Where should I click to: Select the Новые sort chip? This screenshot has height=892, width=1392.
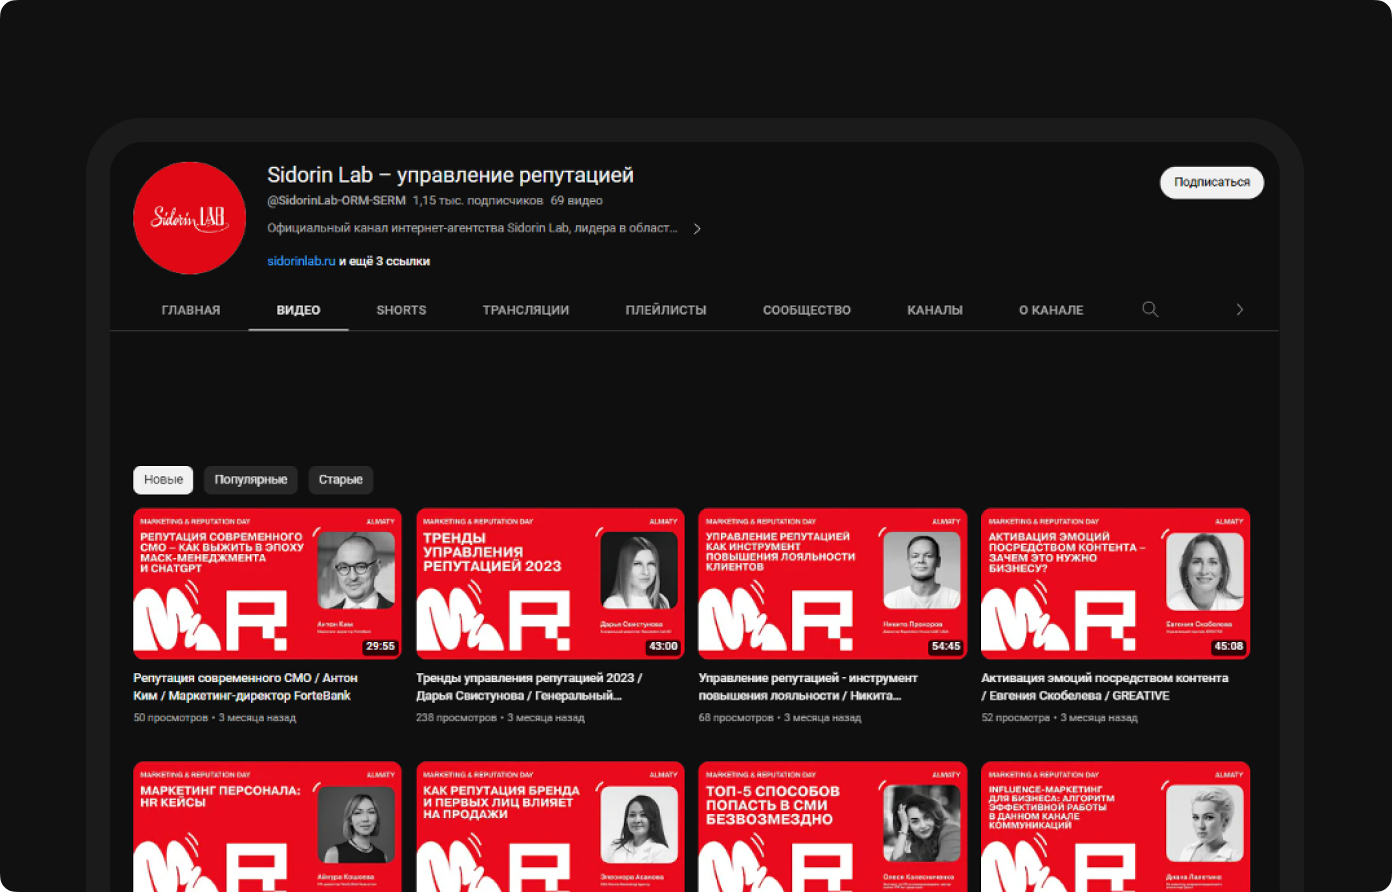pyautogui.click(x=163, y=480)
